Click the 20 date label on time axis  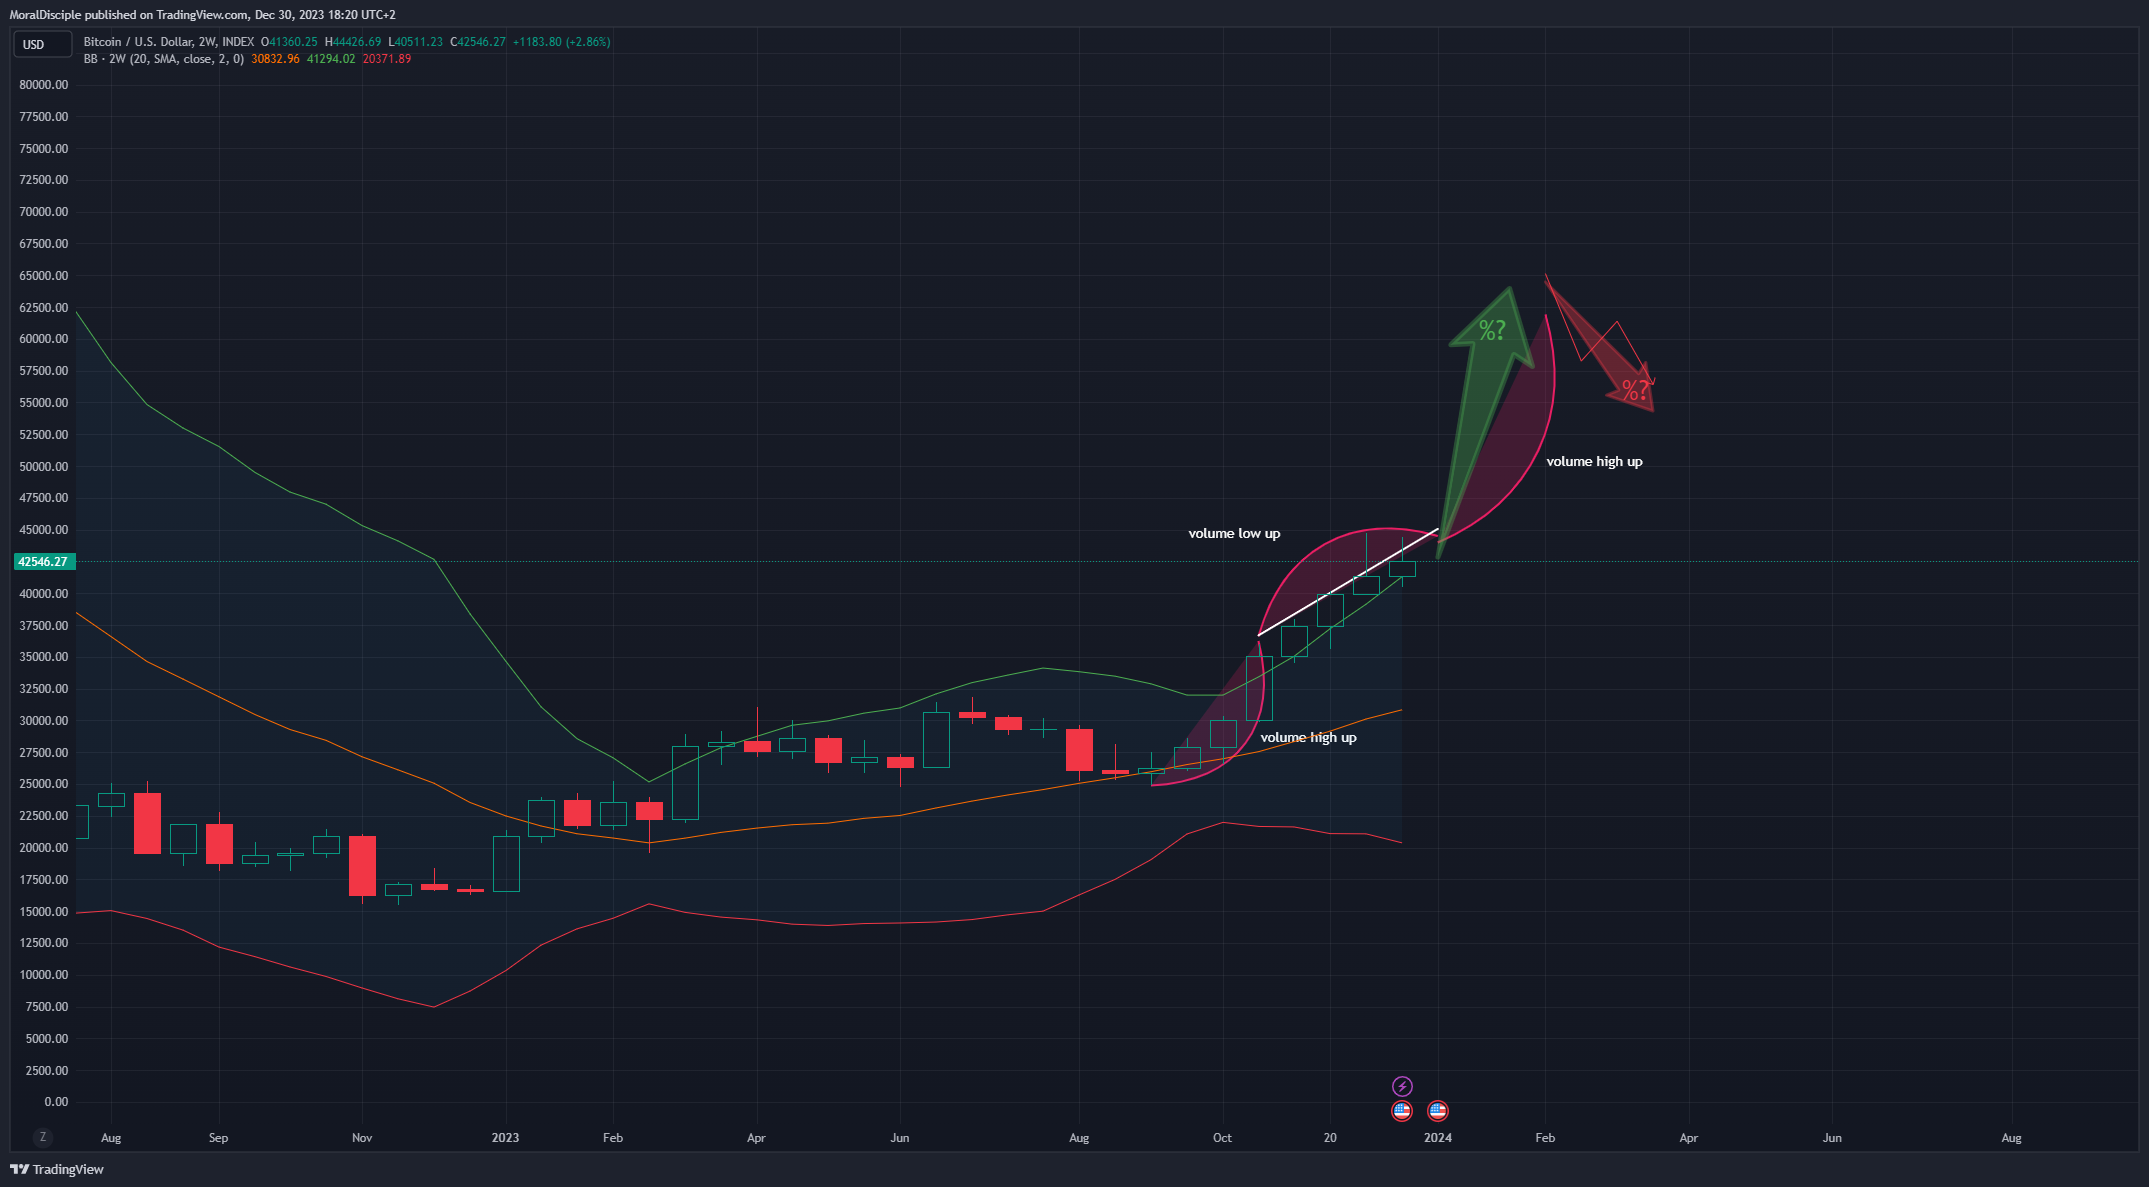tap(1330, 1138)
